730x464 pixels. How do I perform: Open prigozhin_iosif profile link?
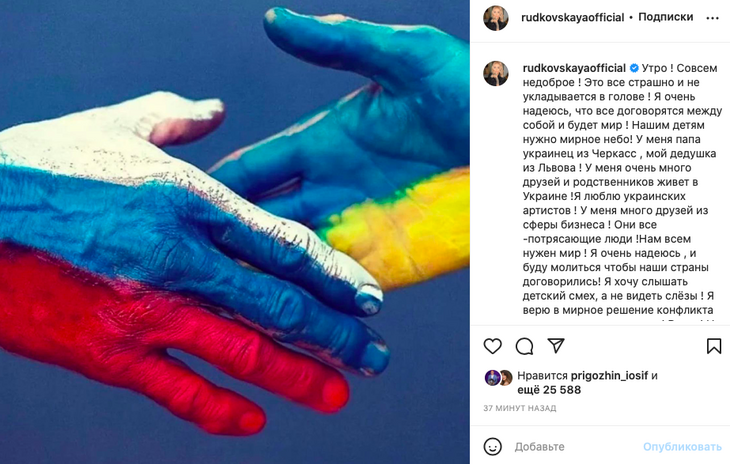(609, 376)
